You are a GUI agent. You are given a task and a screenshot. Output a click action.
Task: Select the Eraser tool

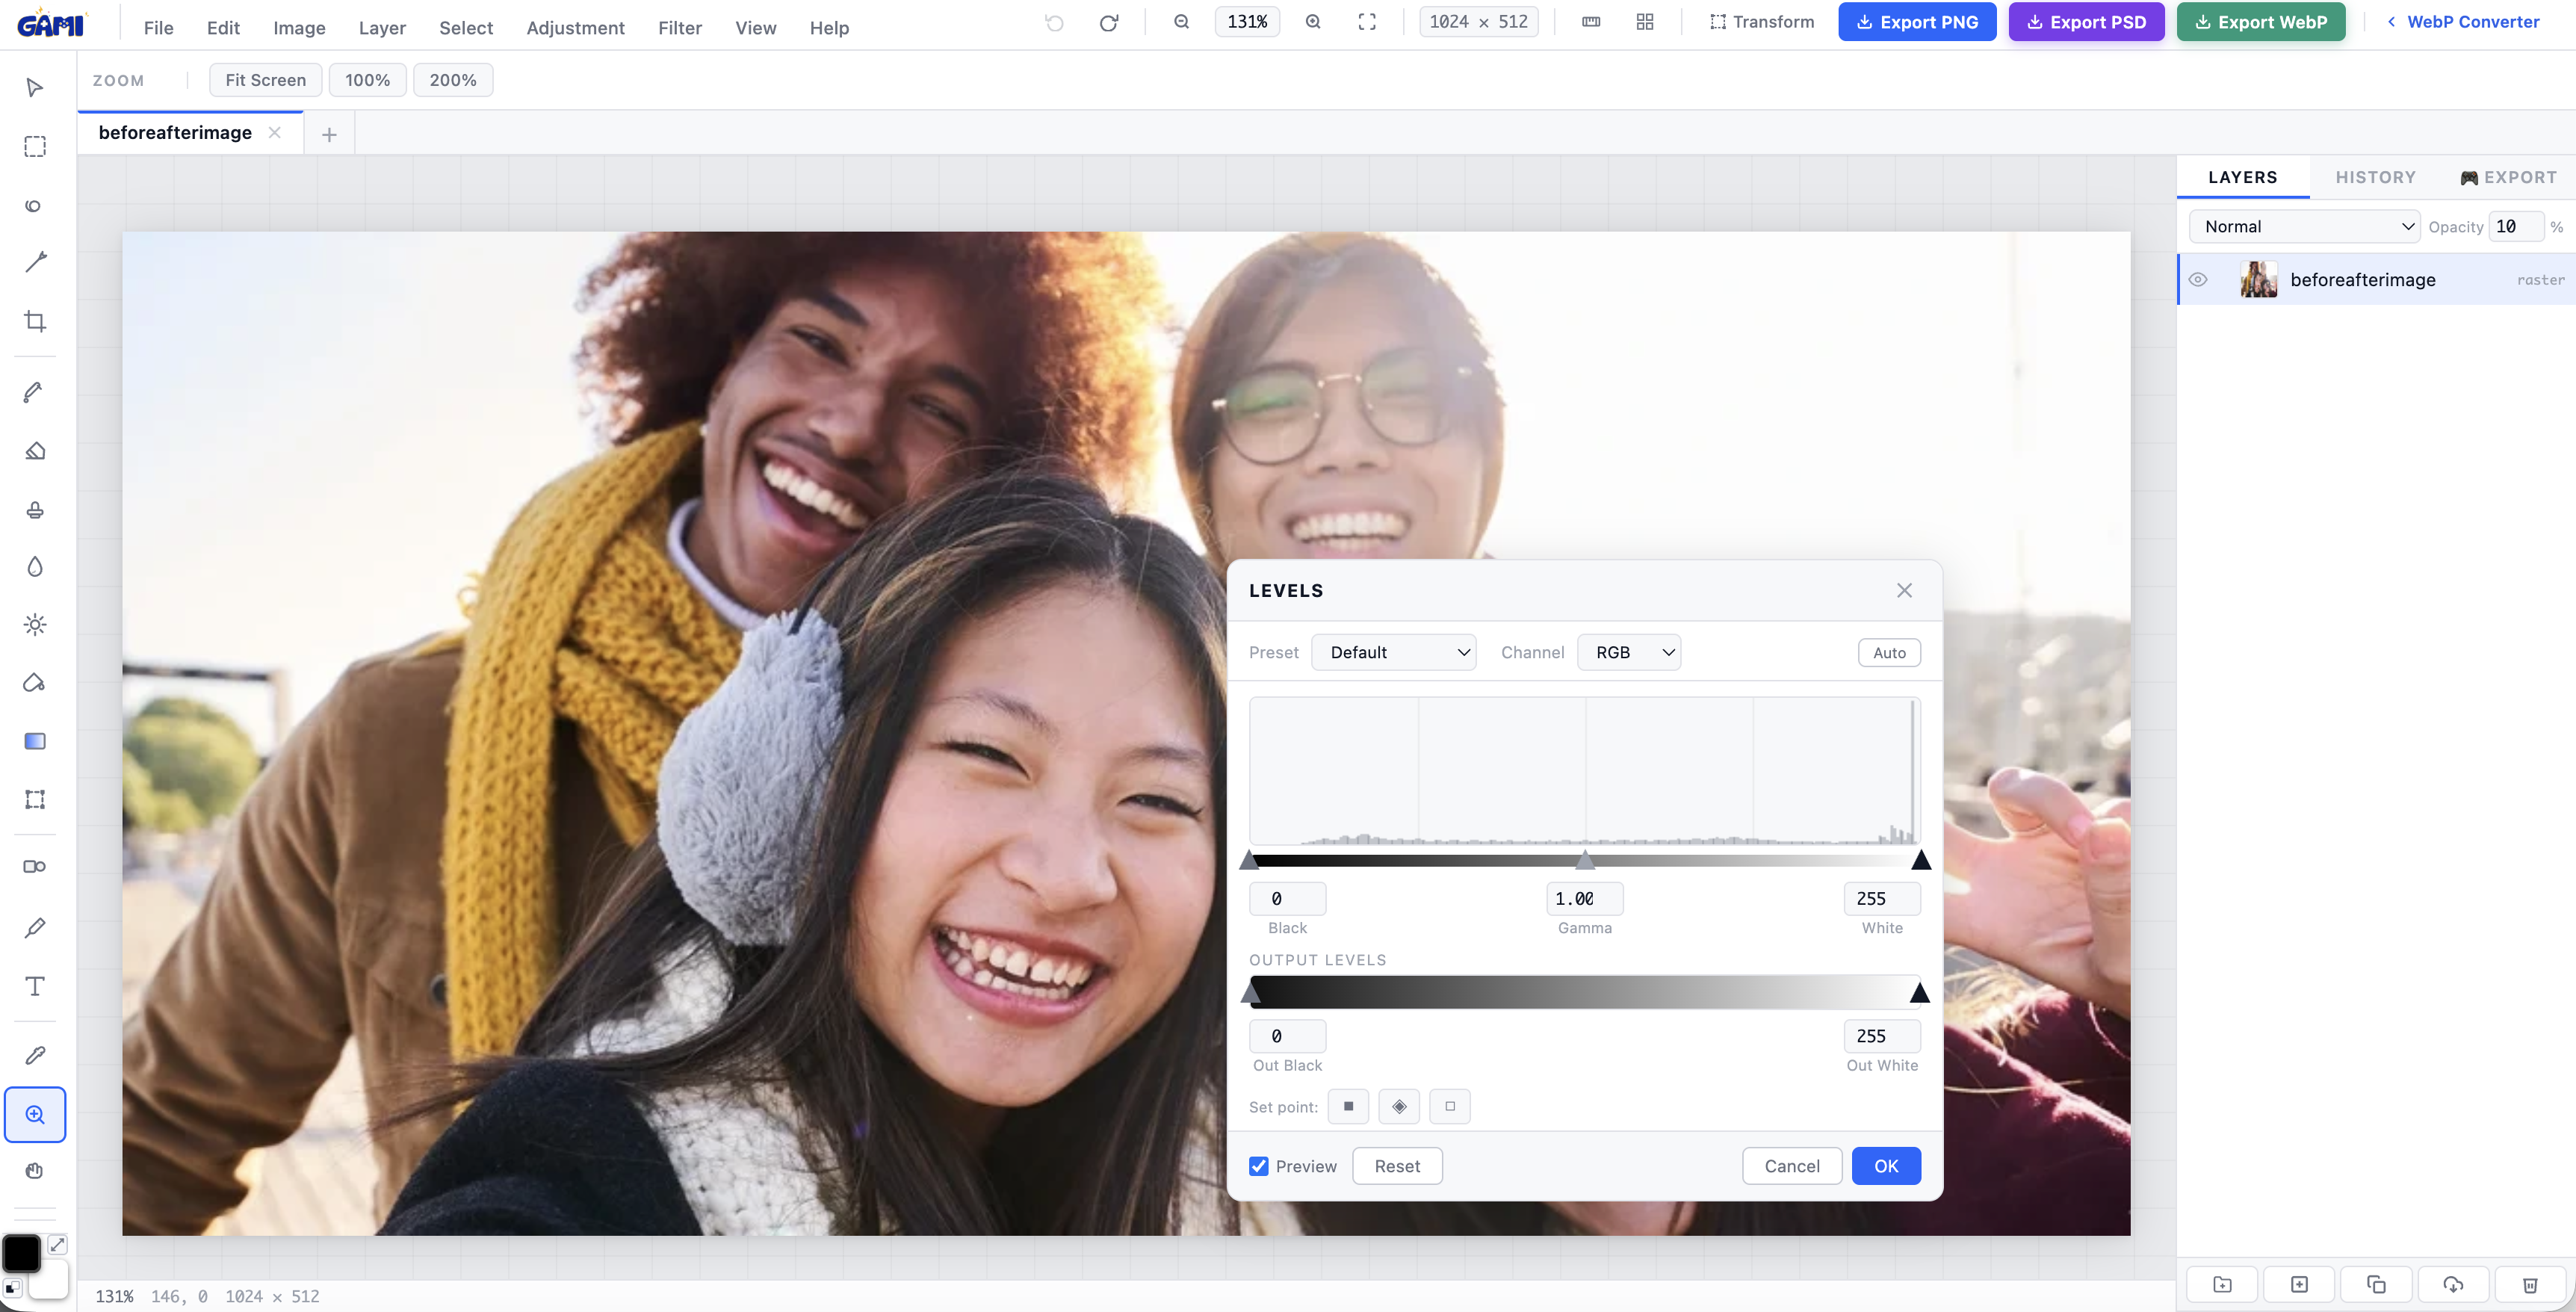tap(35, 451)
